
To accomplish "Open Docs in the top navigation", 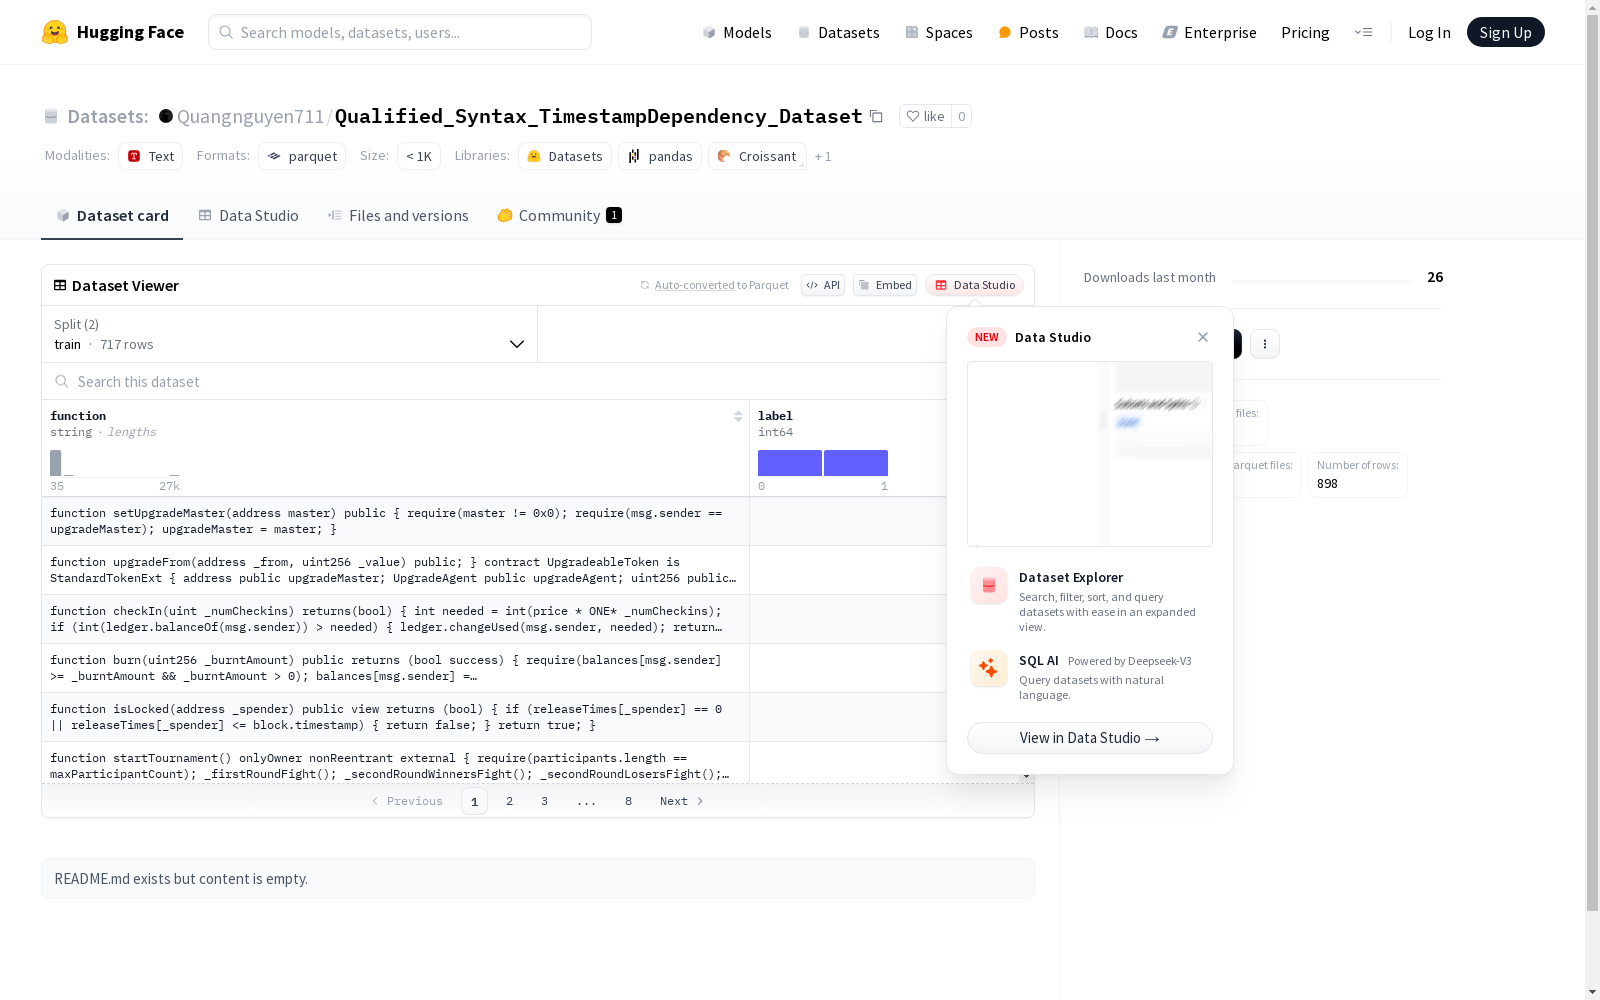I will pos(1110,32).
